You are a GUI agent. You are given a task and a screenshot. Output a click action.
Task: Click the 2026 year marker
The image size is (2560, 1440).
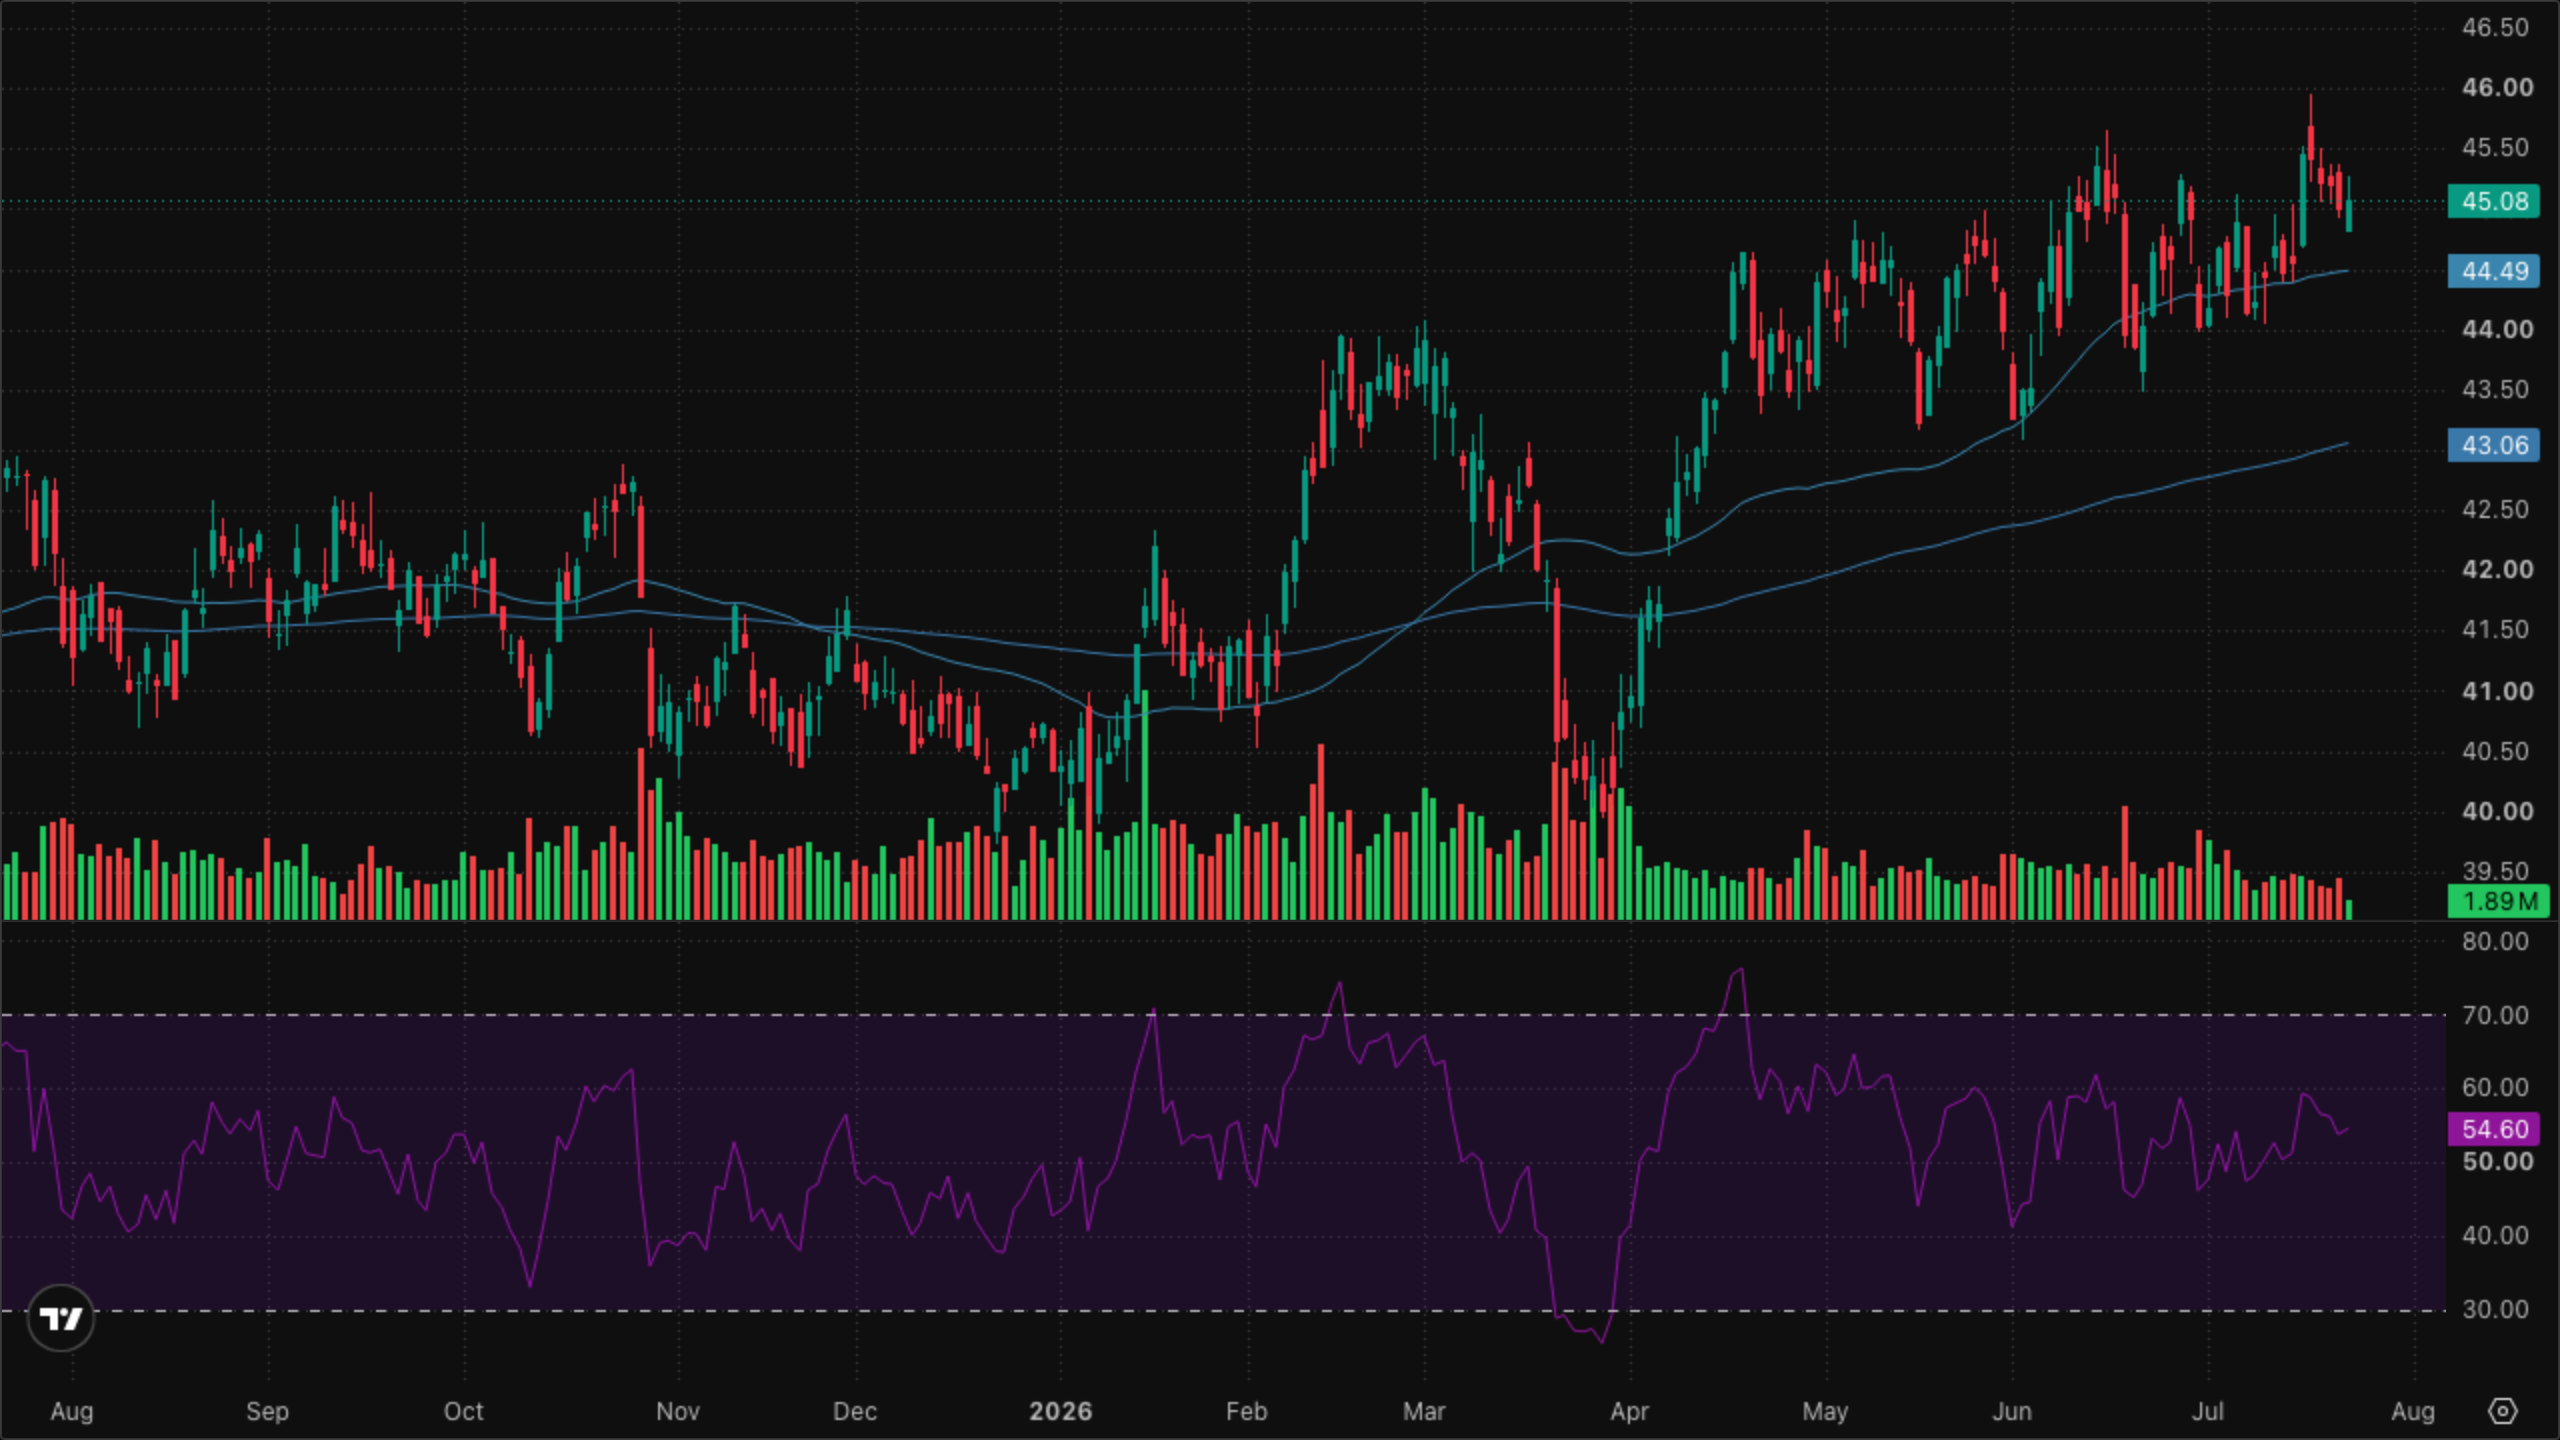coord(1061,1411)
